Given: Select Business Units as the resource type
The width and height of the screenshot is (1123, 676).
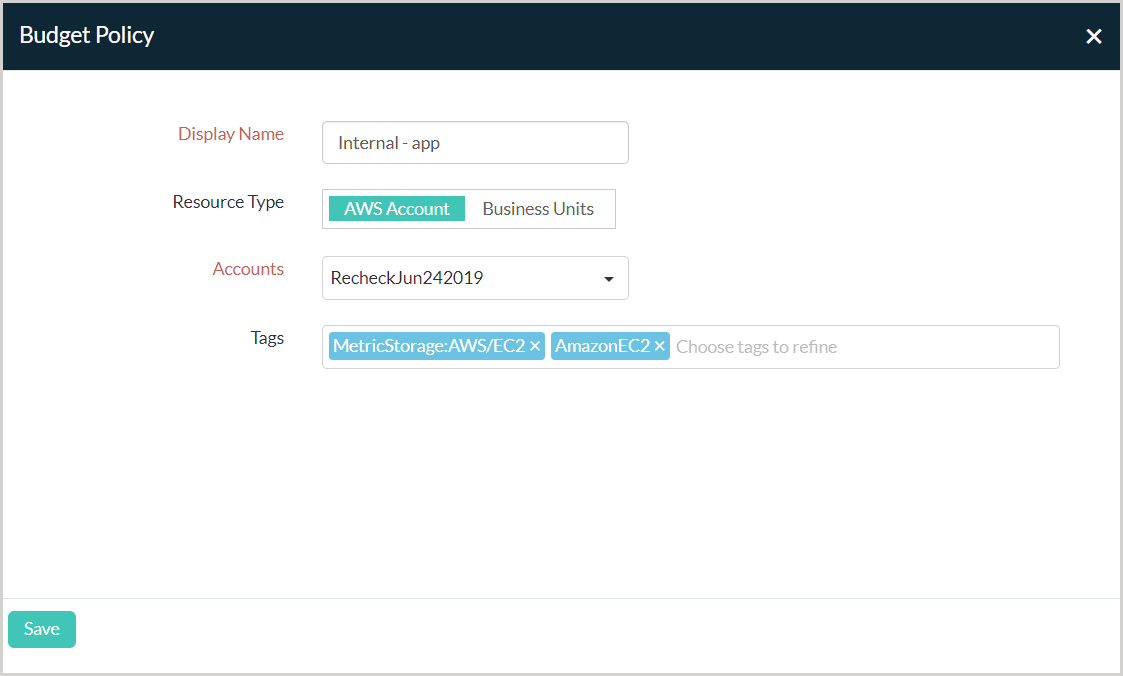Looking at the screenshot, I should 538,208.
